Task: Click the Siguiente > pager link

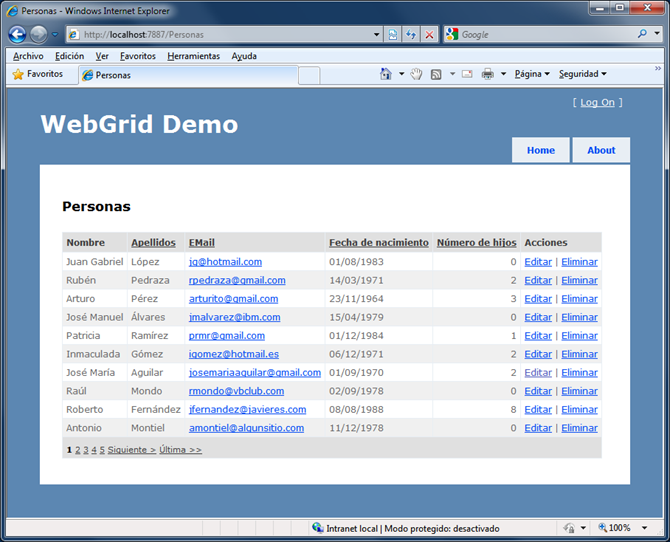Action: pyautogui.click(x=132, y=450)
